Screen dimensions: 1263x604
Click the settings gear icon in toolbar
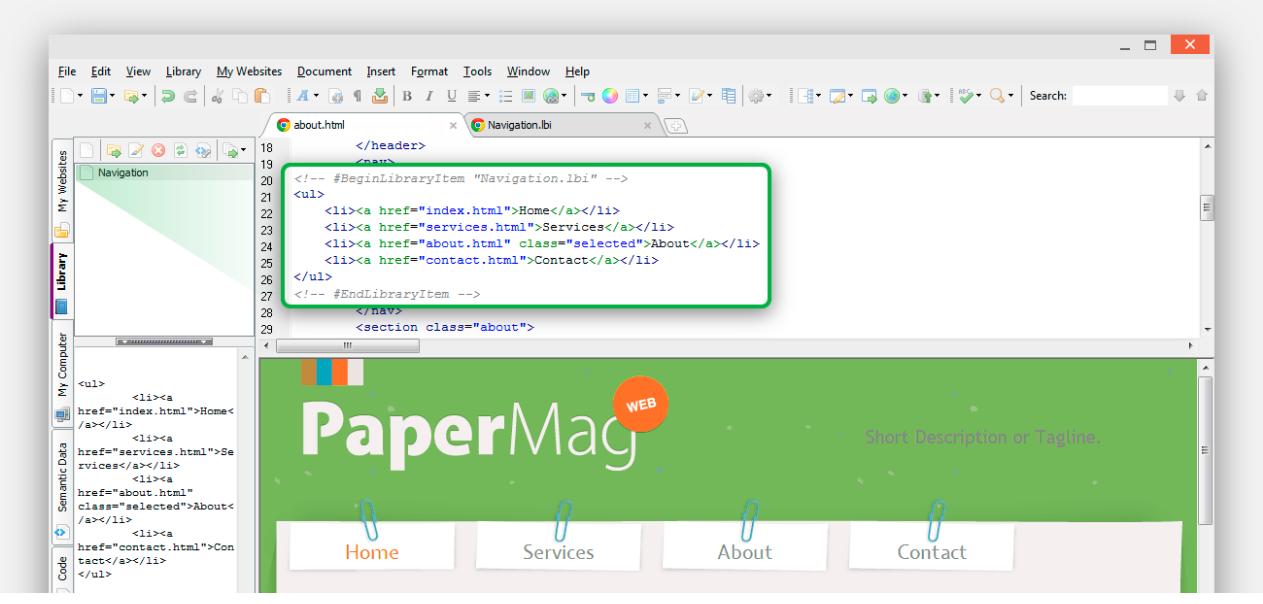tap(755, 96)
